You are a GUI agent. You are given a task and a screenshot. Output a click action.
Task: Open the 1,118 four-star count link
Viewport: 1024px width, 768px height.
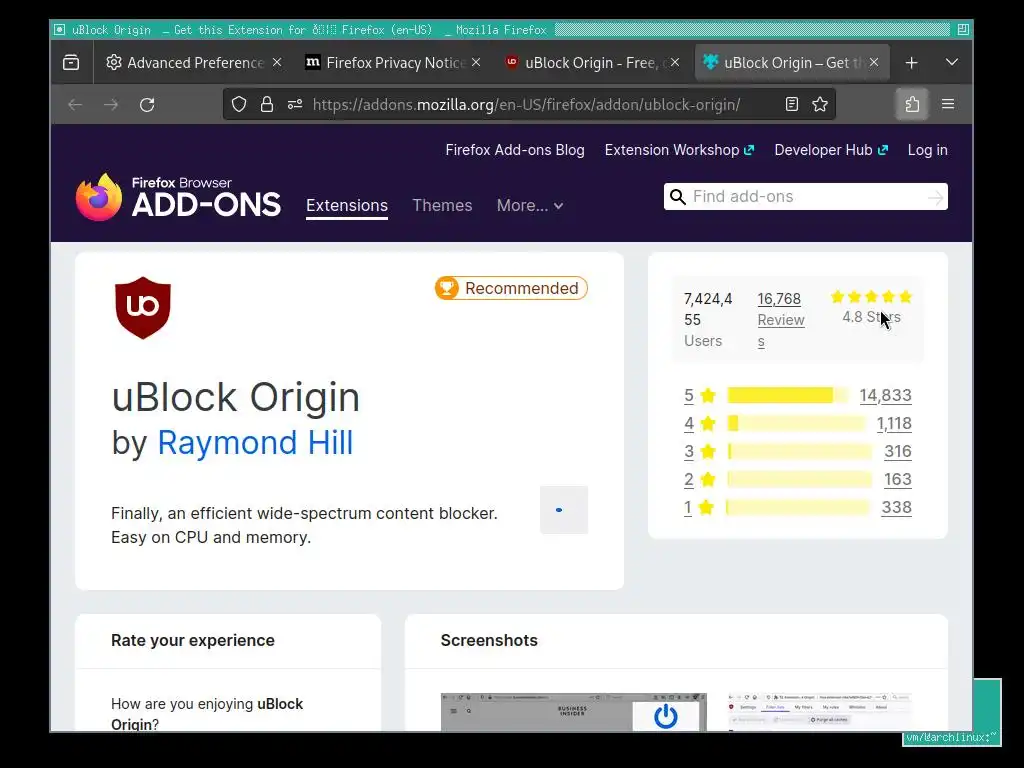click(x=894, y=423)
